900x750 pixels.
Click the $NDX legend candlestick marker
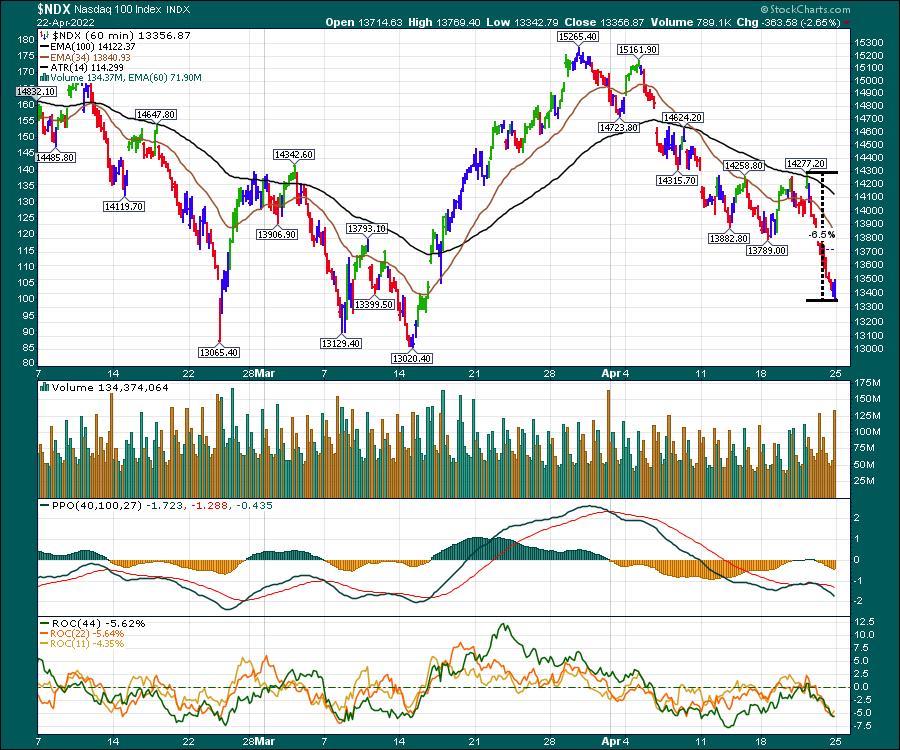(43, 34)
